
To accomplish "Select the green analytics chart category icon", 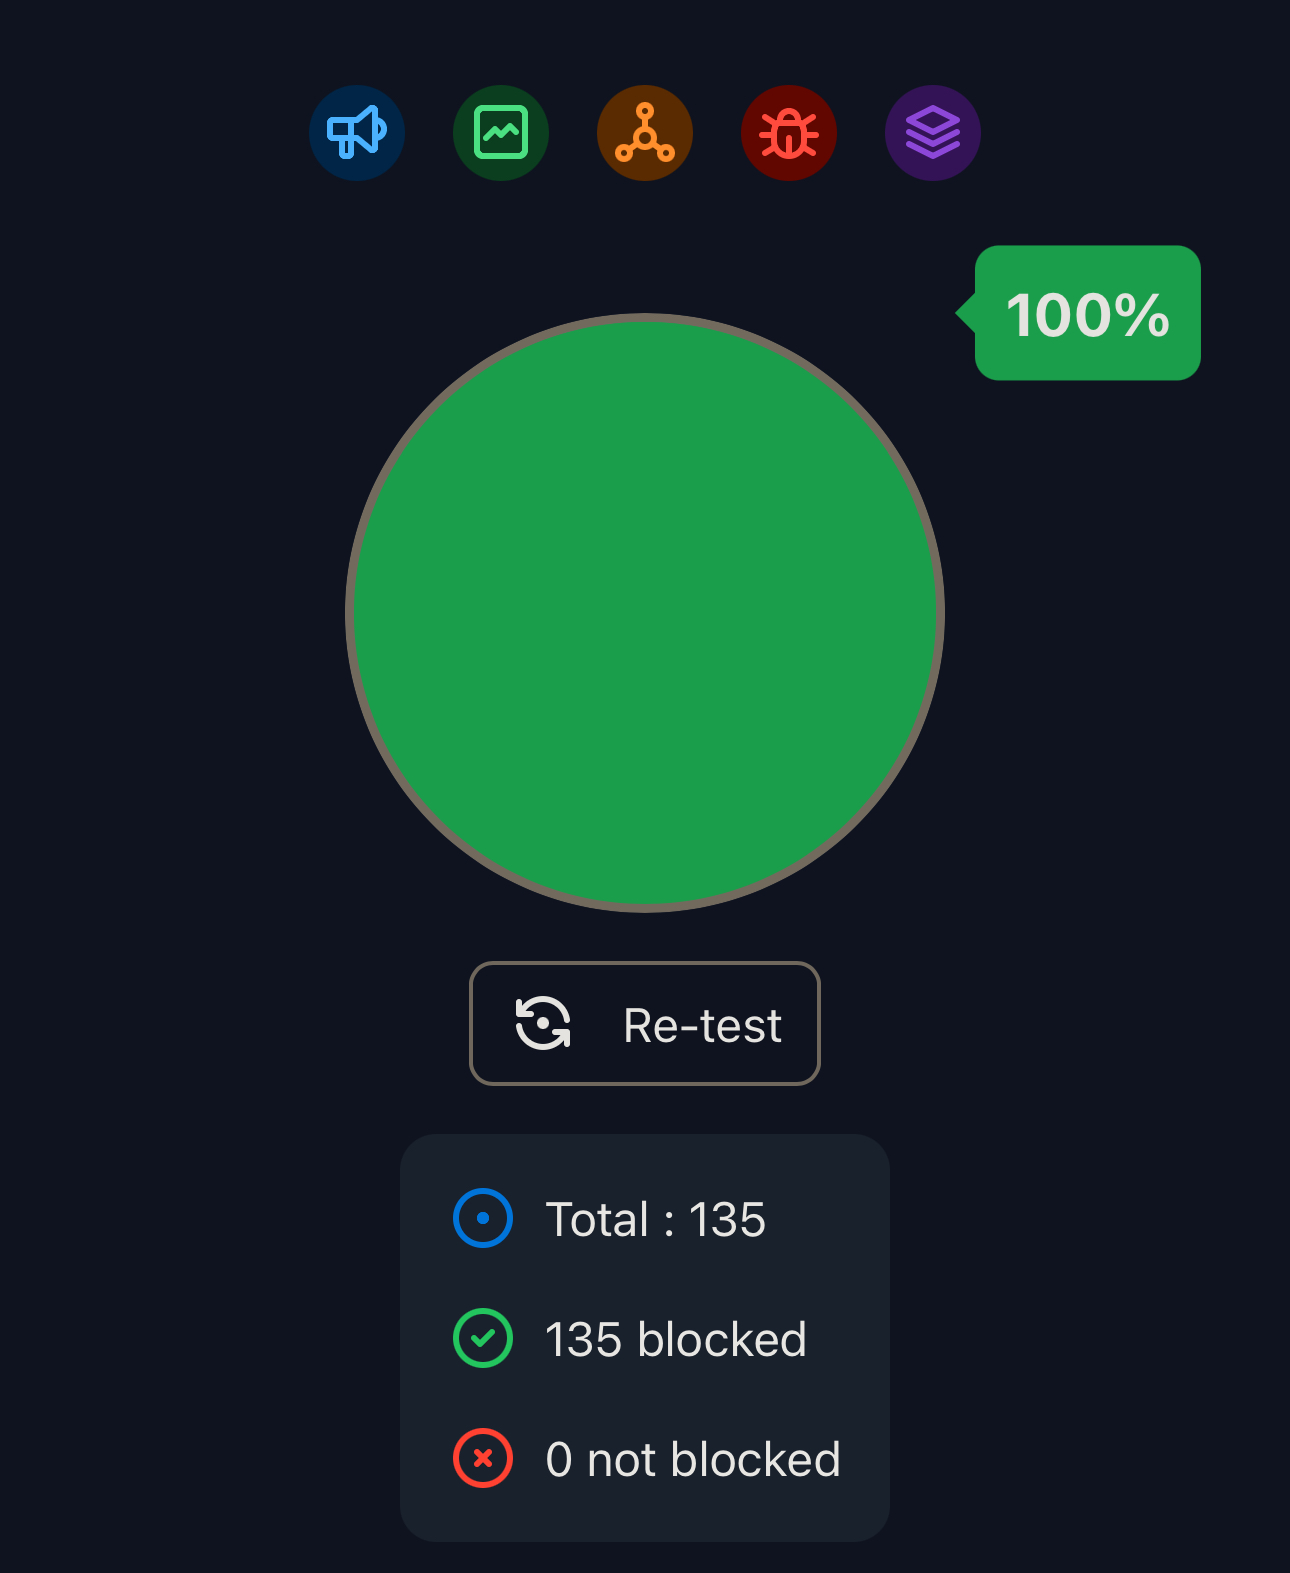I will pyautogui.click(x=501, y=133).
